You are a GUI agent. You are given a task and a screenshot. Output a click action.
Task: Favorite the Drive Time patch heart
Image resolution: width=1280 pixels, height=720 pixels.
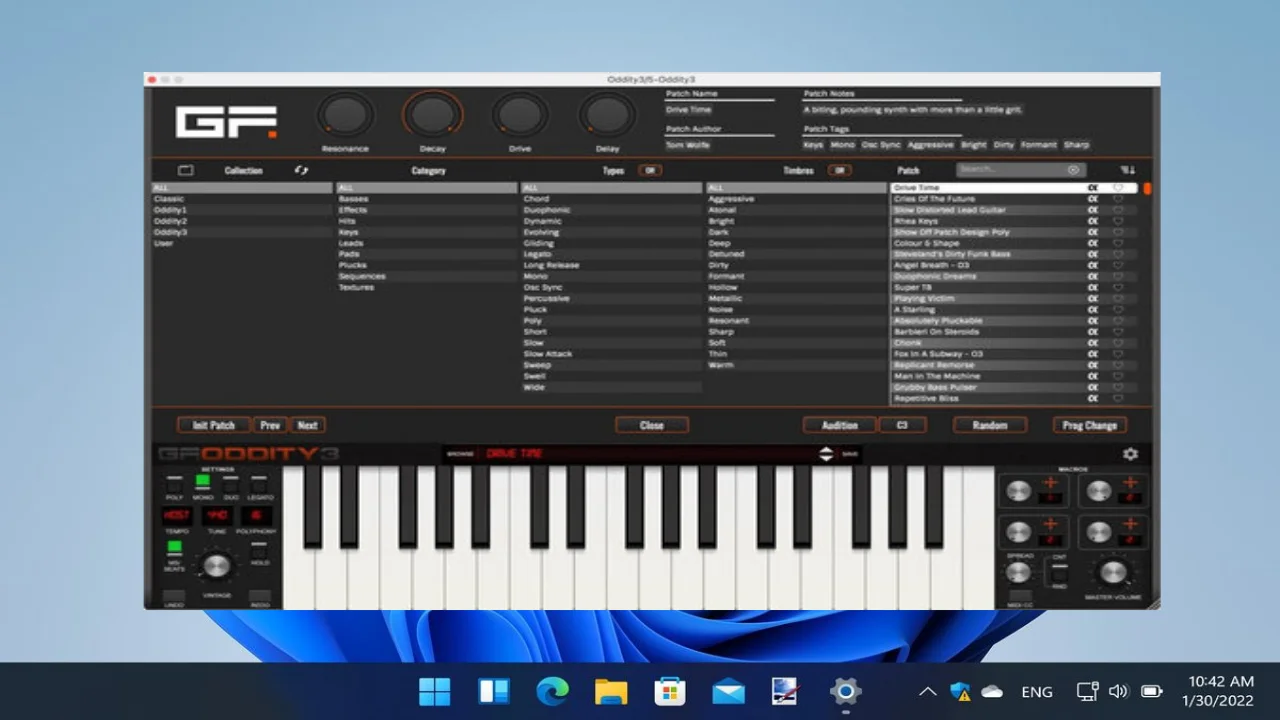[x=1118, y=188]
